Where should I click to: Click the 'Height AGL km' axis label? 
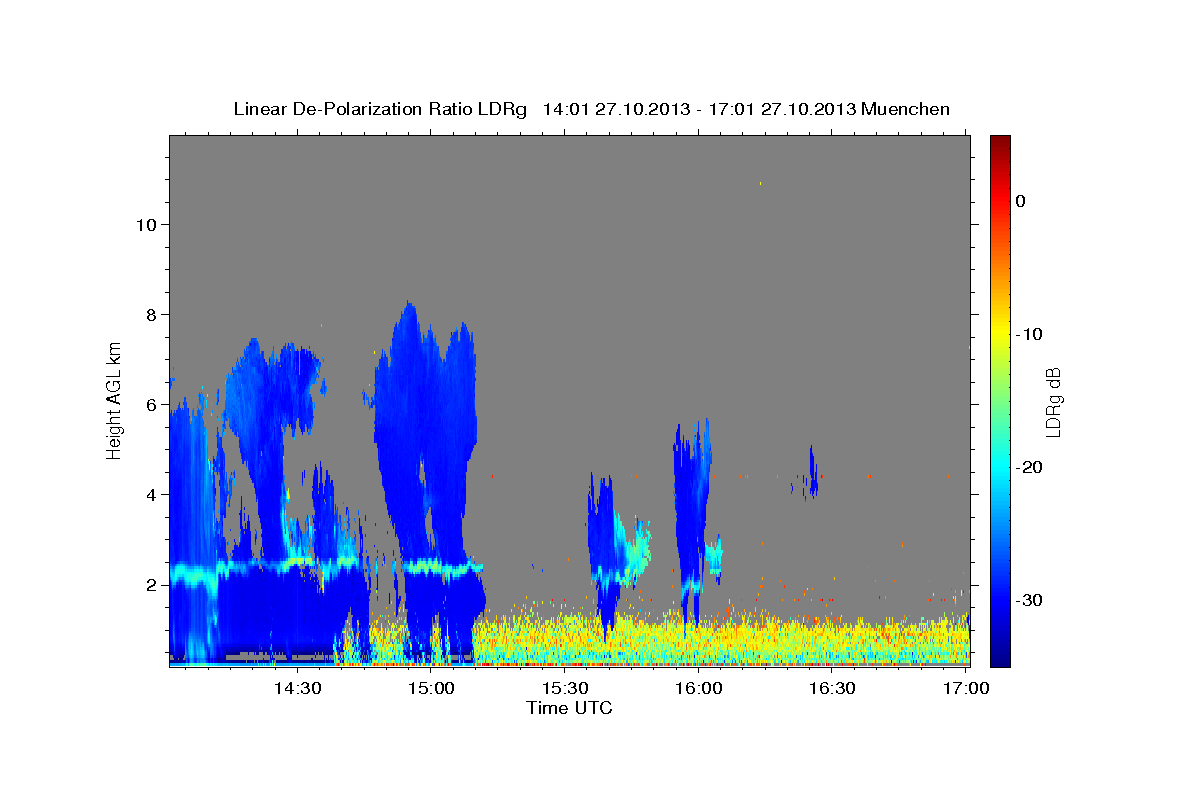[115, 400]
